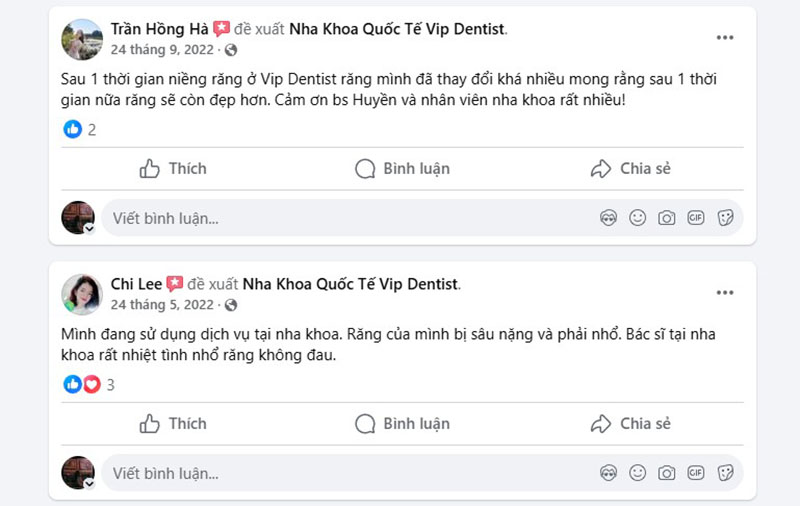The image size is (800, 506).
Task: Open emoji picker in Chi Lee's post comment box
Action: pos(637,473)
